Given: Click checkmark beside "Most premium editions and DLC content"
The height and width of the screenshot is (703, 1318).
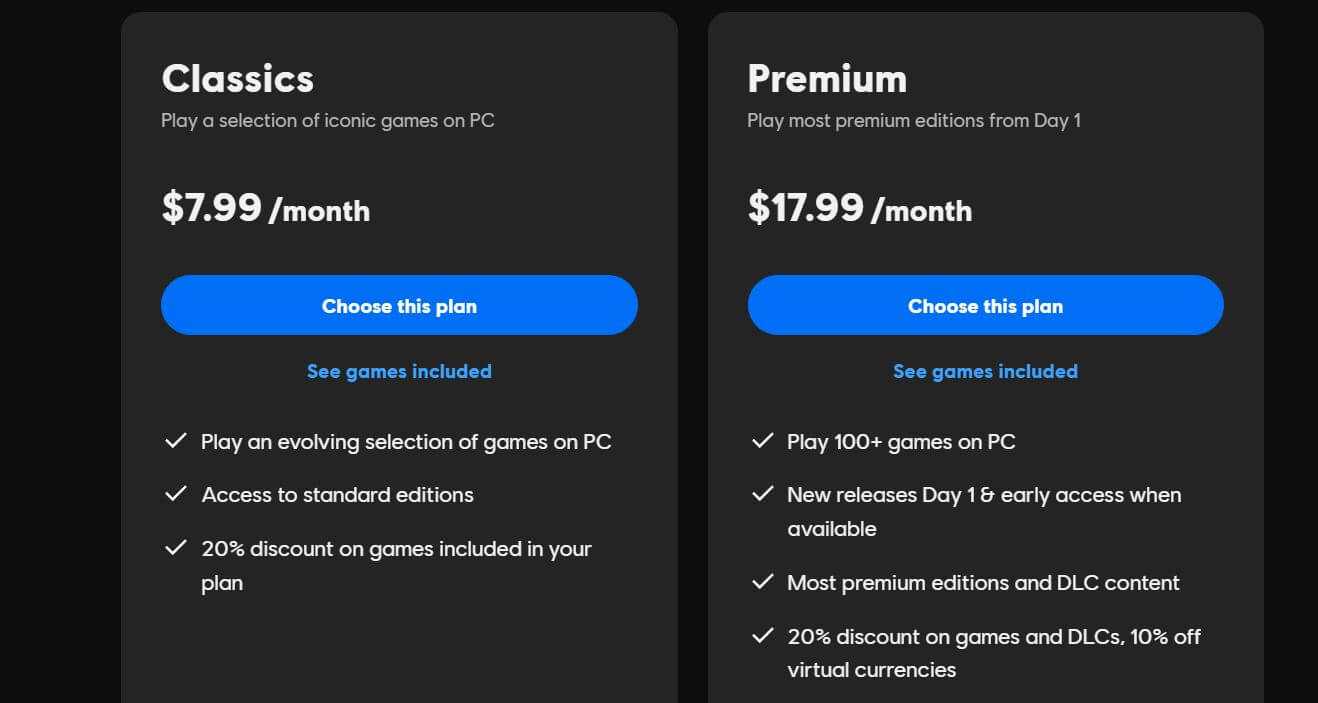Looking at the screenshot, I should click(x=763, y=582).
